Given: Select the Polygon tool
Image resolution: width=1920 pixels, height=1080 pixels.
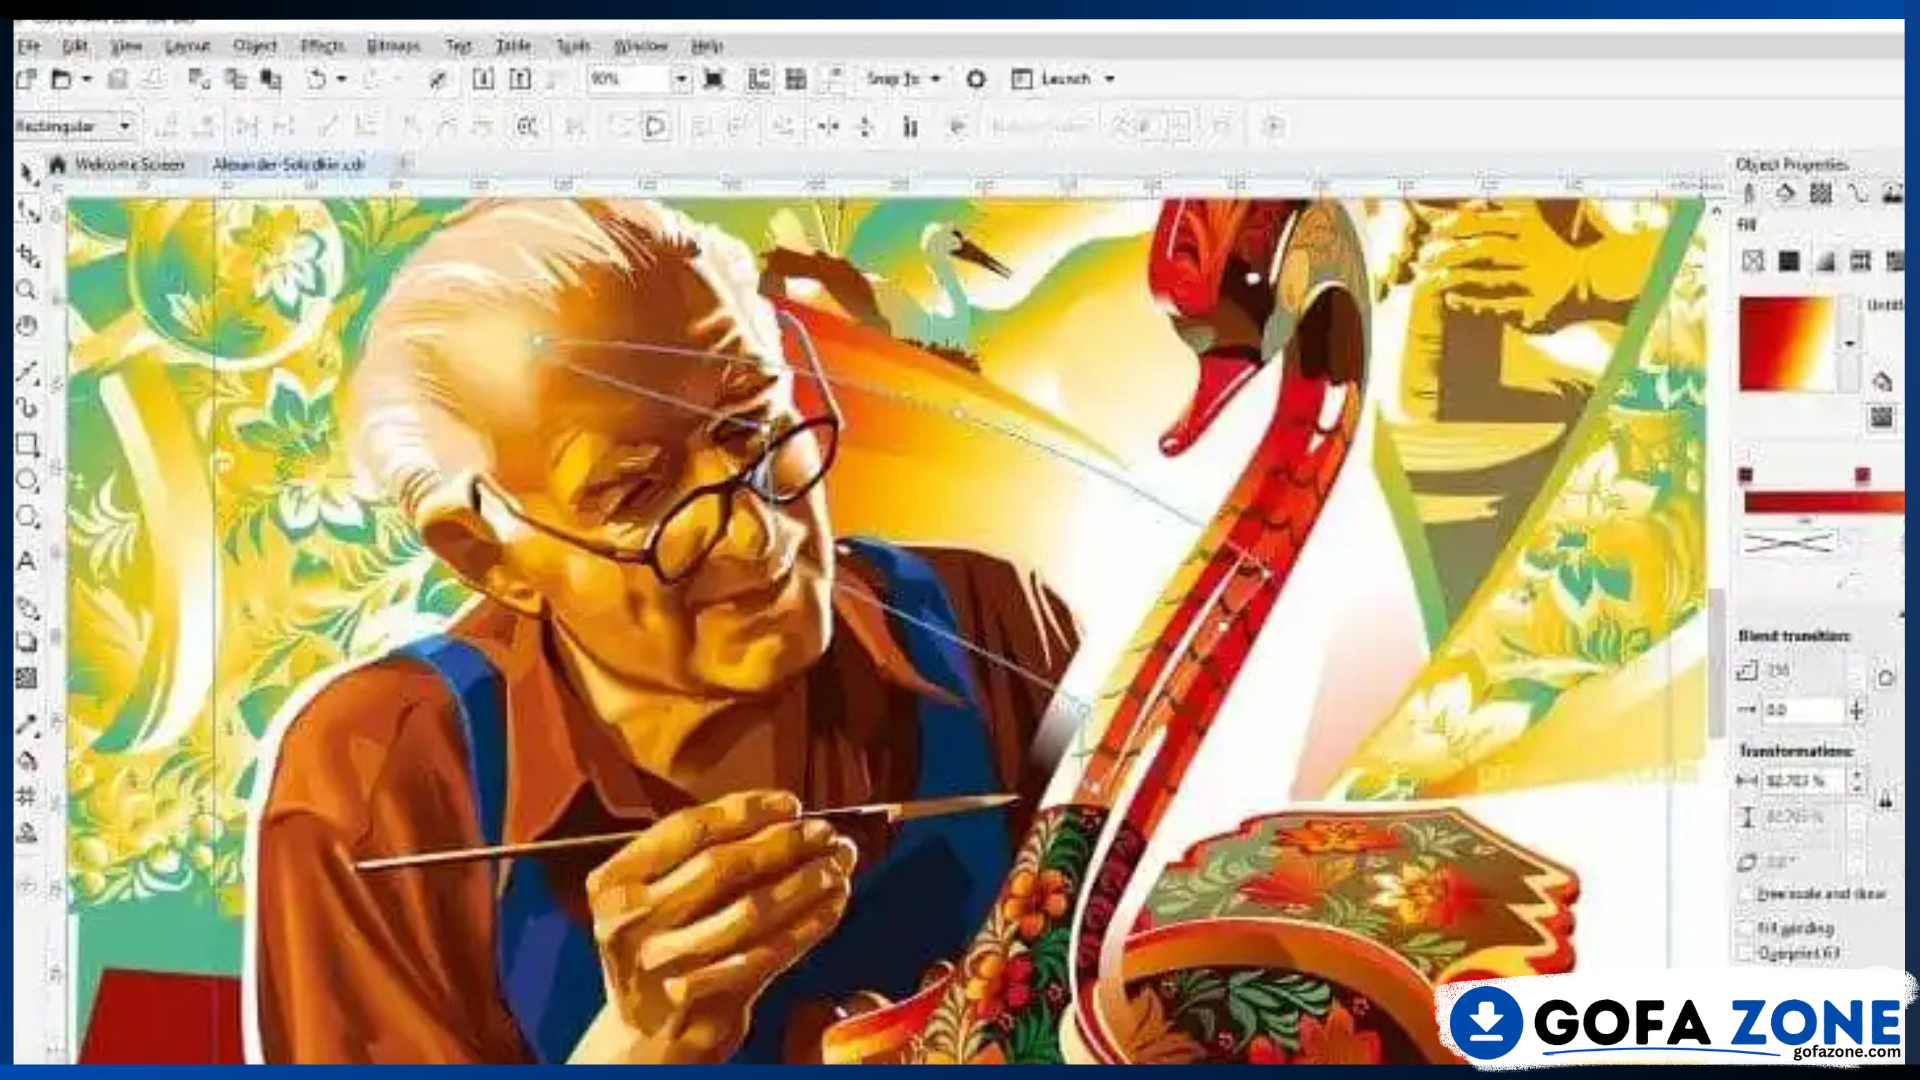Looking at the screenshot, I should (27, 517).
